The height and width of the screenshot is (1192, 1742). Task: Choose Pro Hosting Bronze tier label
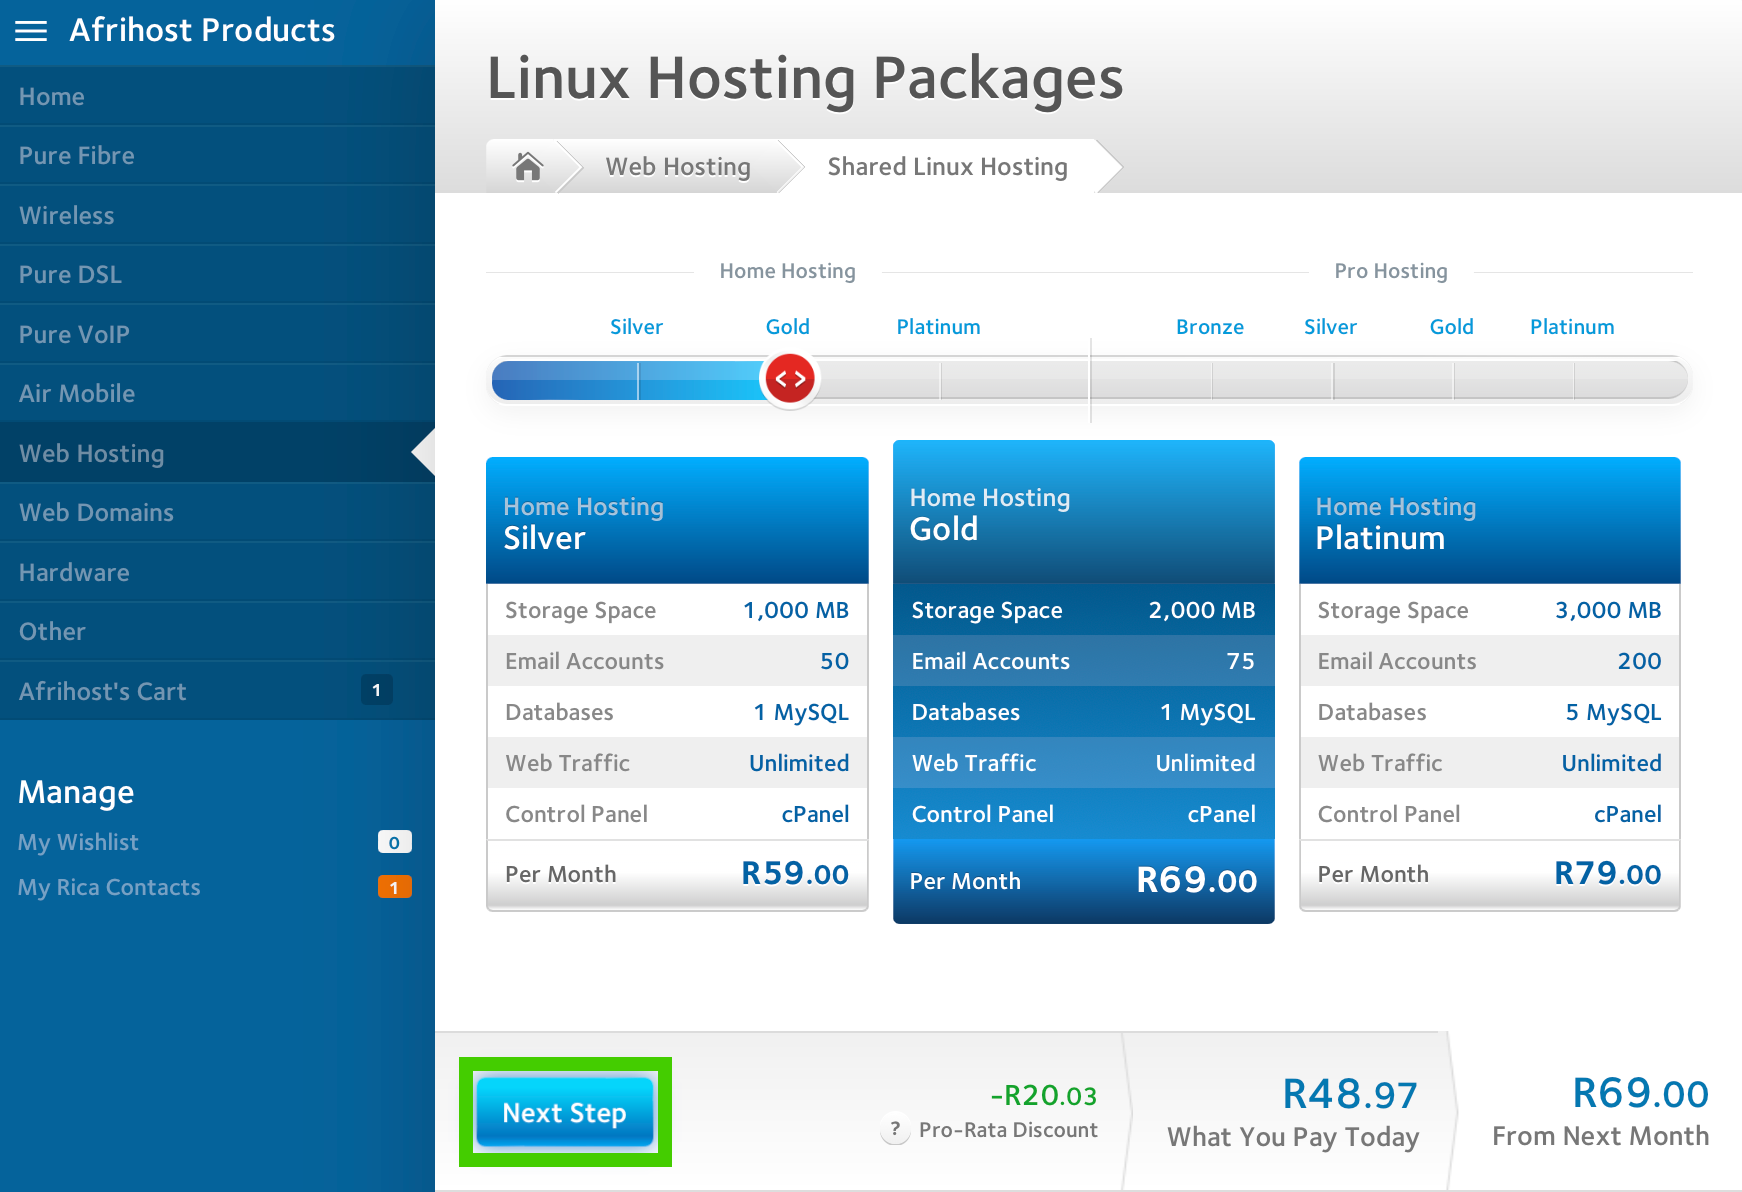point(1210,327)
